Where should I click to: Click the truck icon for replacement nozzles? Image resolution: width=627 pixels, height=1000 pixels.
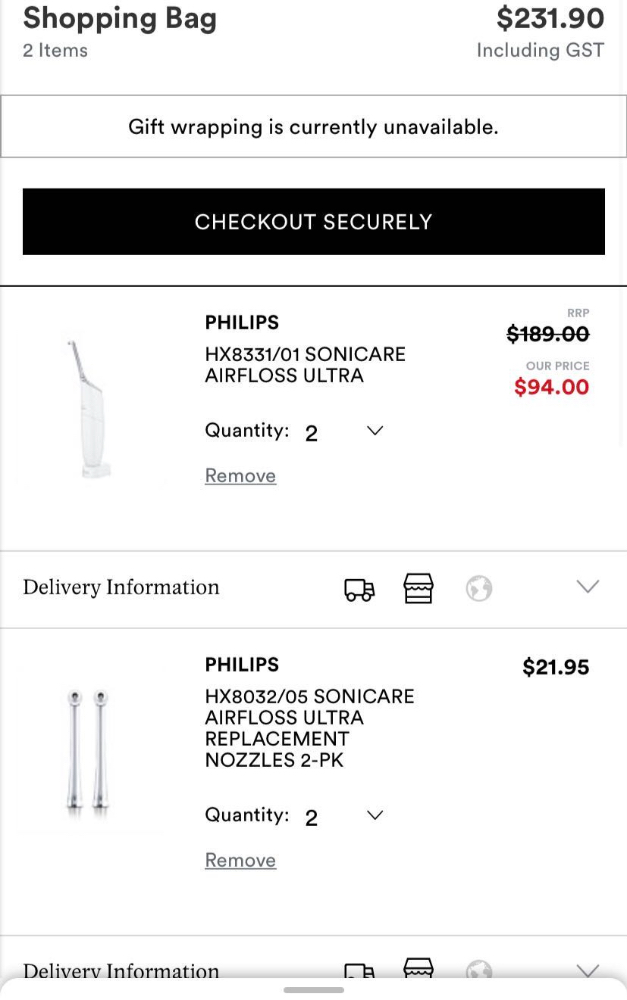[359, 971]
